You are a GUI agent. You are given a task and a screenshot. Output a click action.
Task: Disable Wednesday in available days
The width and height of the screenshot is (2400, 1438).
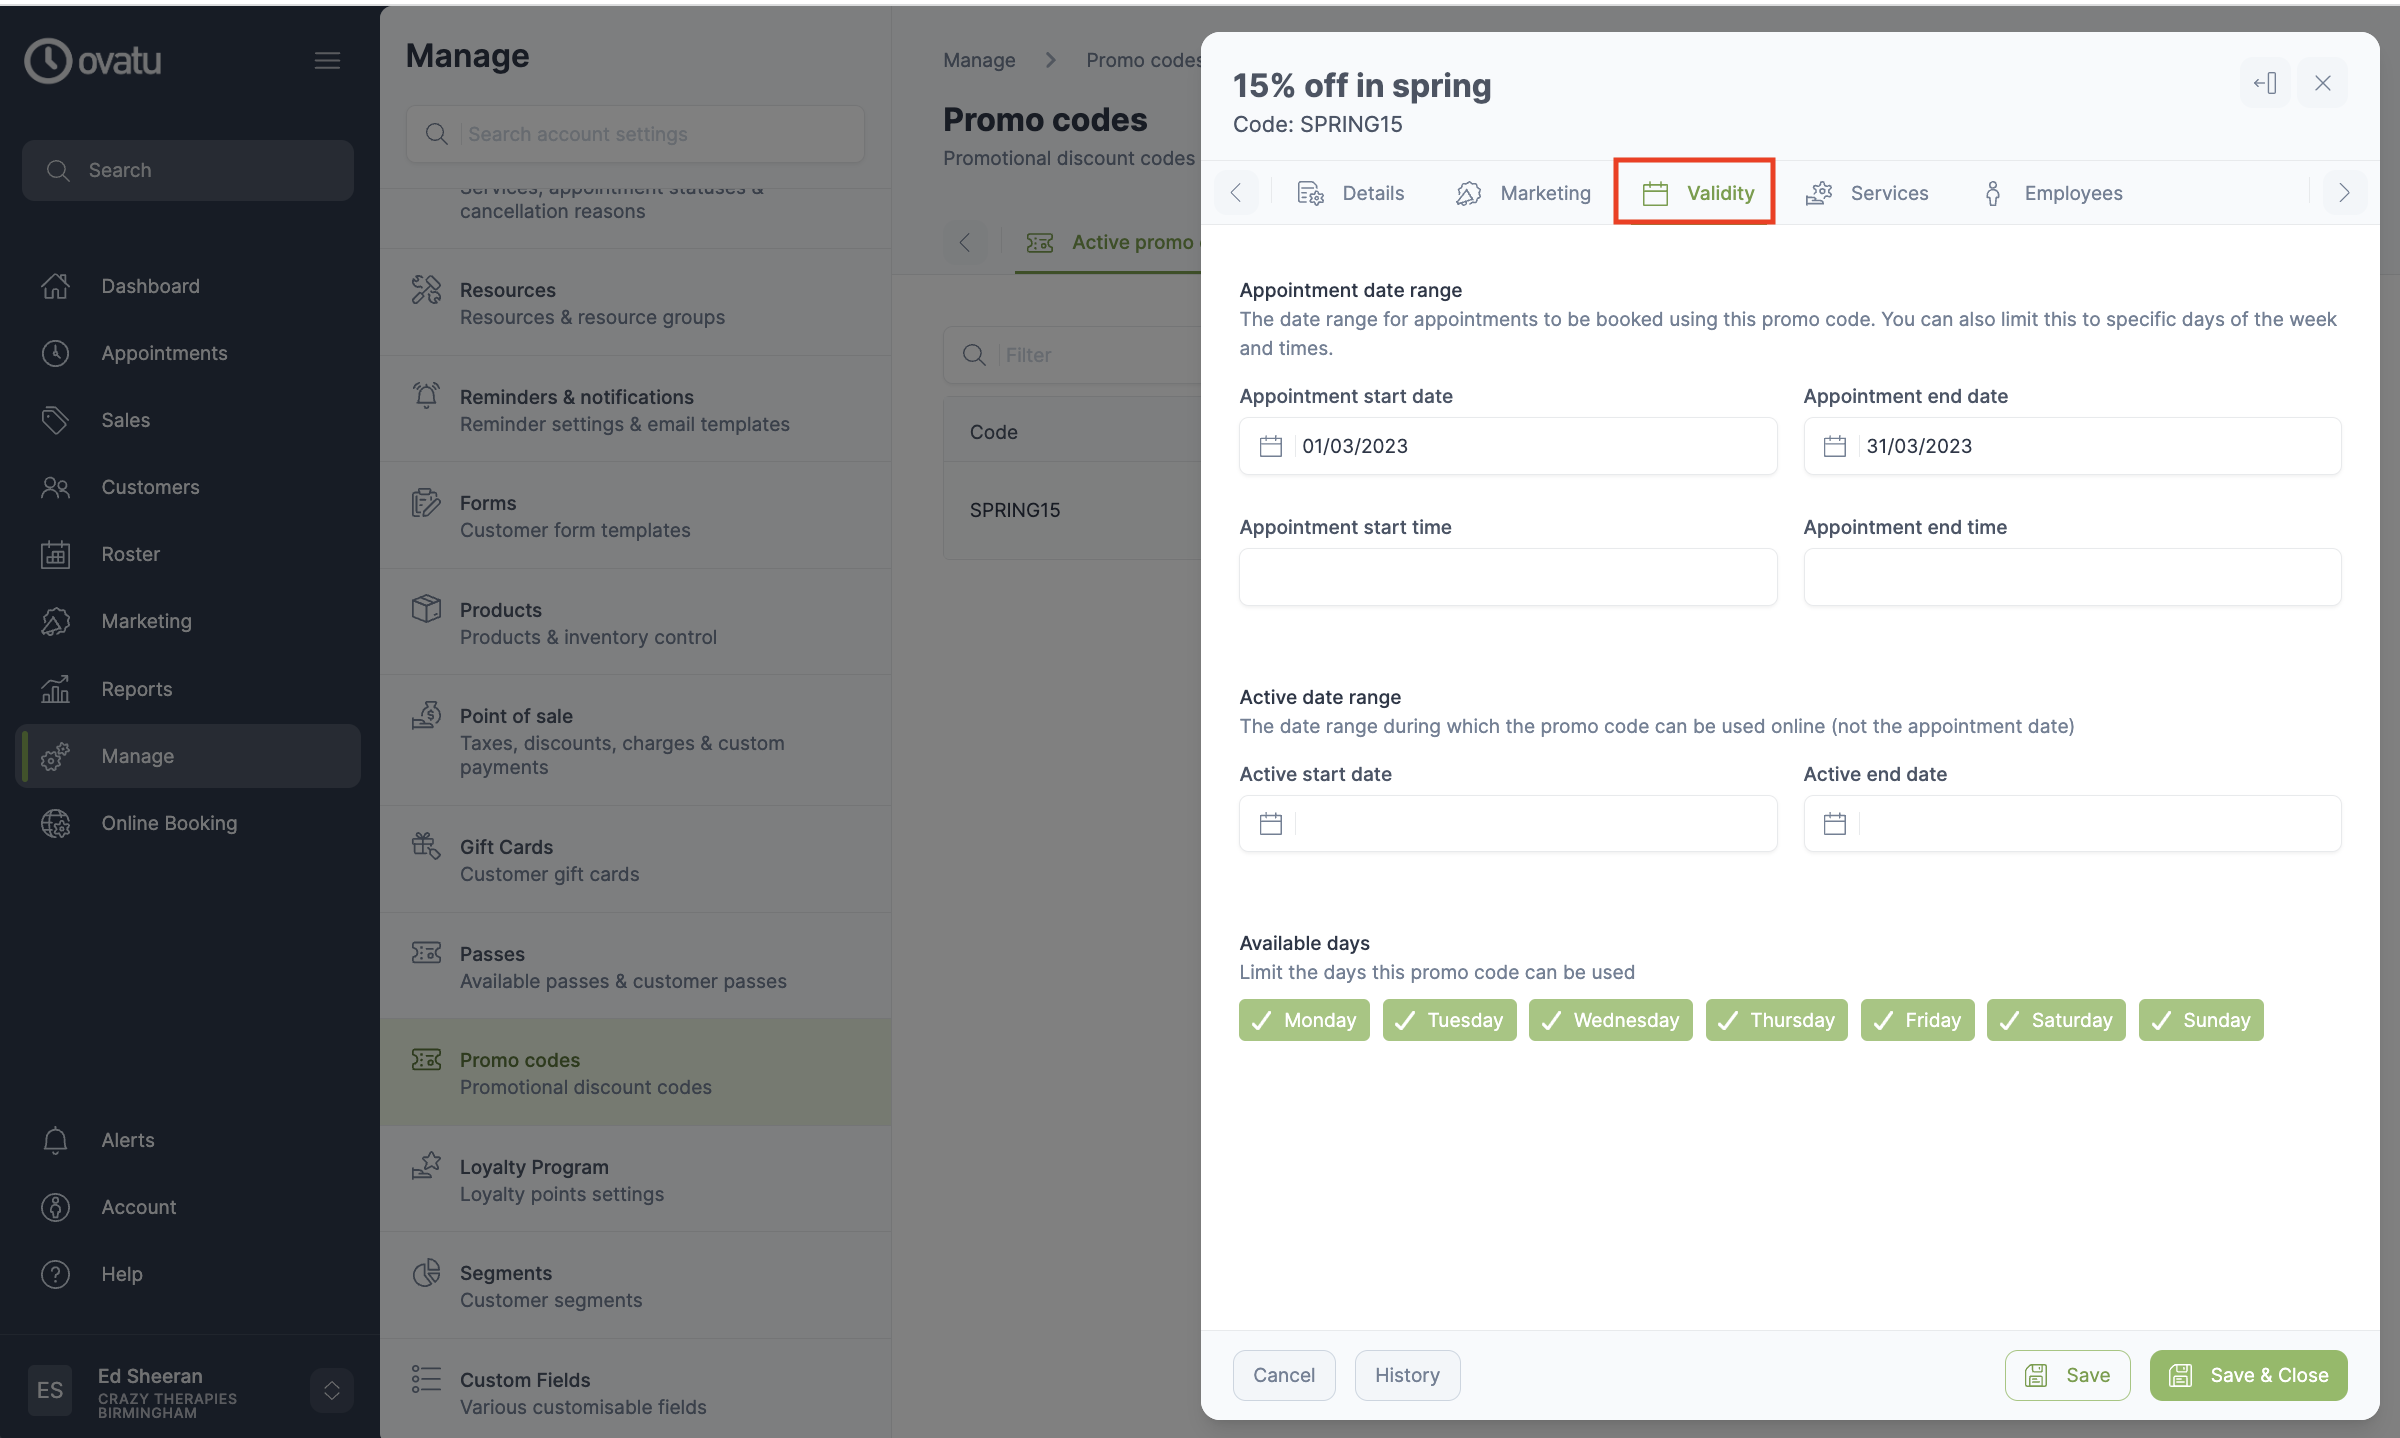pyautogui.click(x=1610, y=1020)
